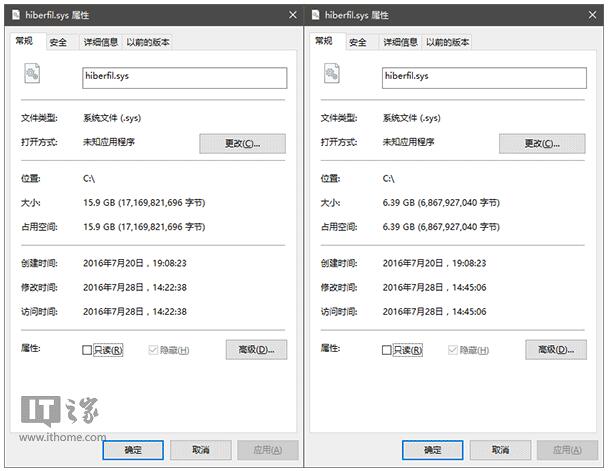
Task: Click the large sys file icon in left window
Action: pos(32,73)
